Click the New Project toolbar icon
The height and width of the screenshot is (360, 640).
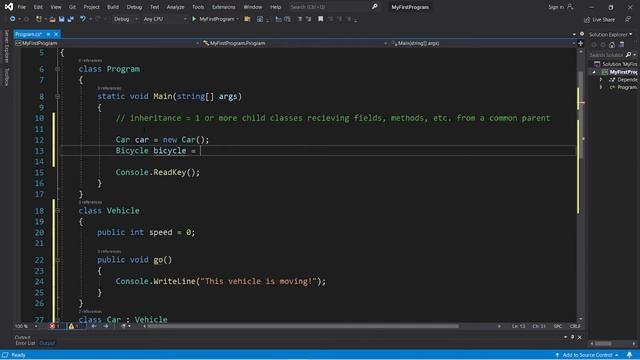39,19
